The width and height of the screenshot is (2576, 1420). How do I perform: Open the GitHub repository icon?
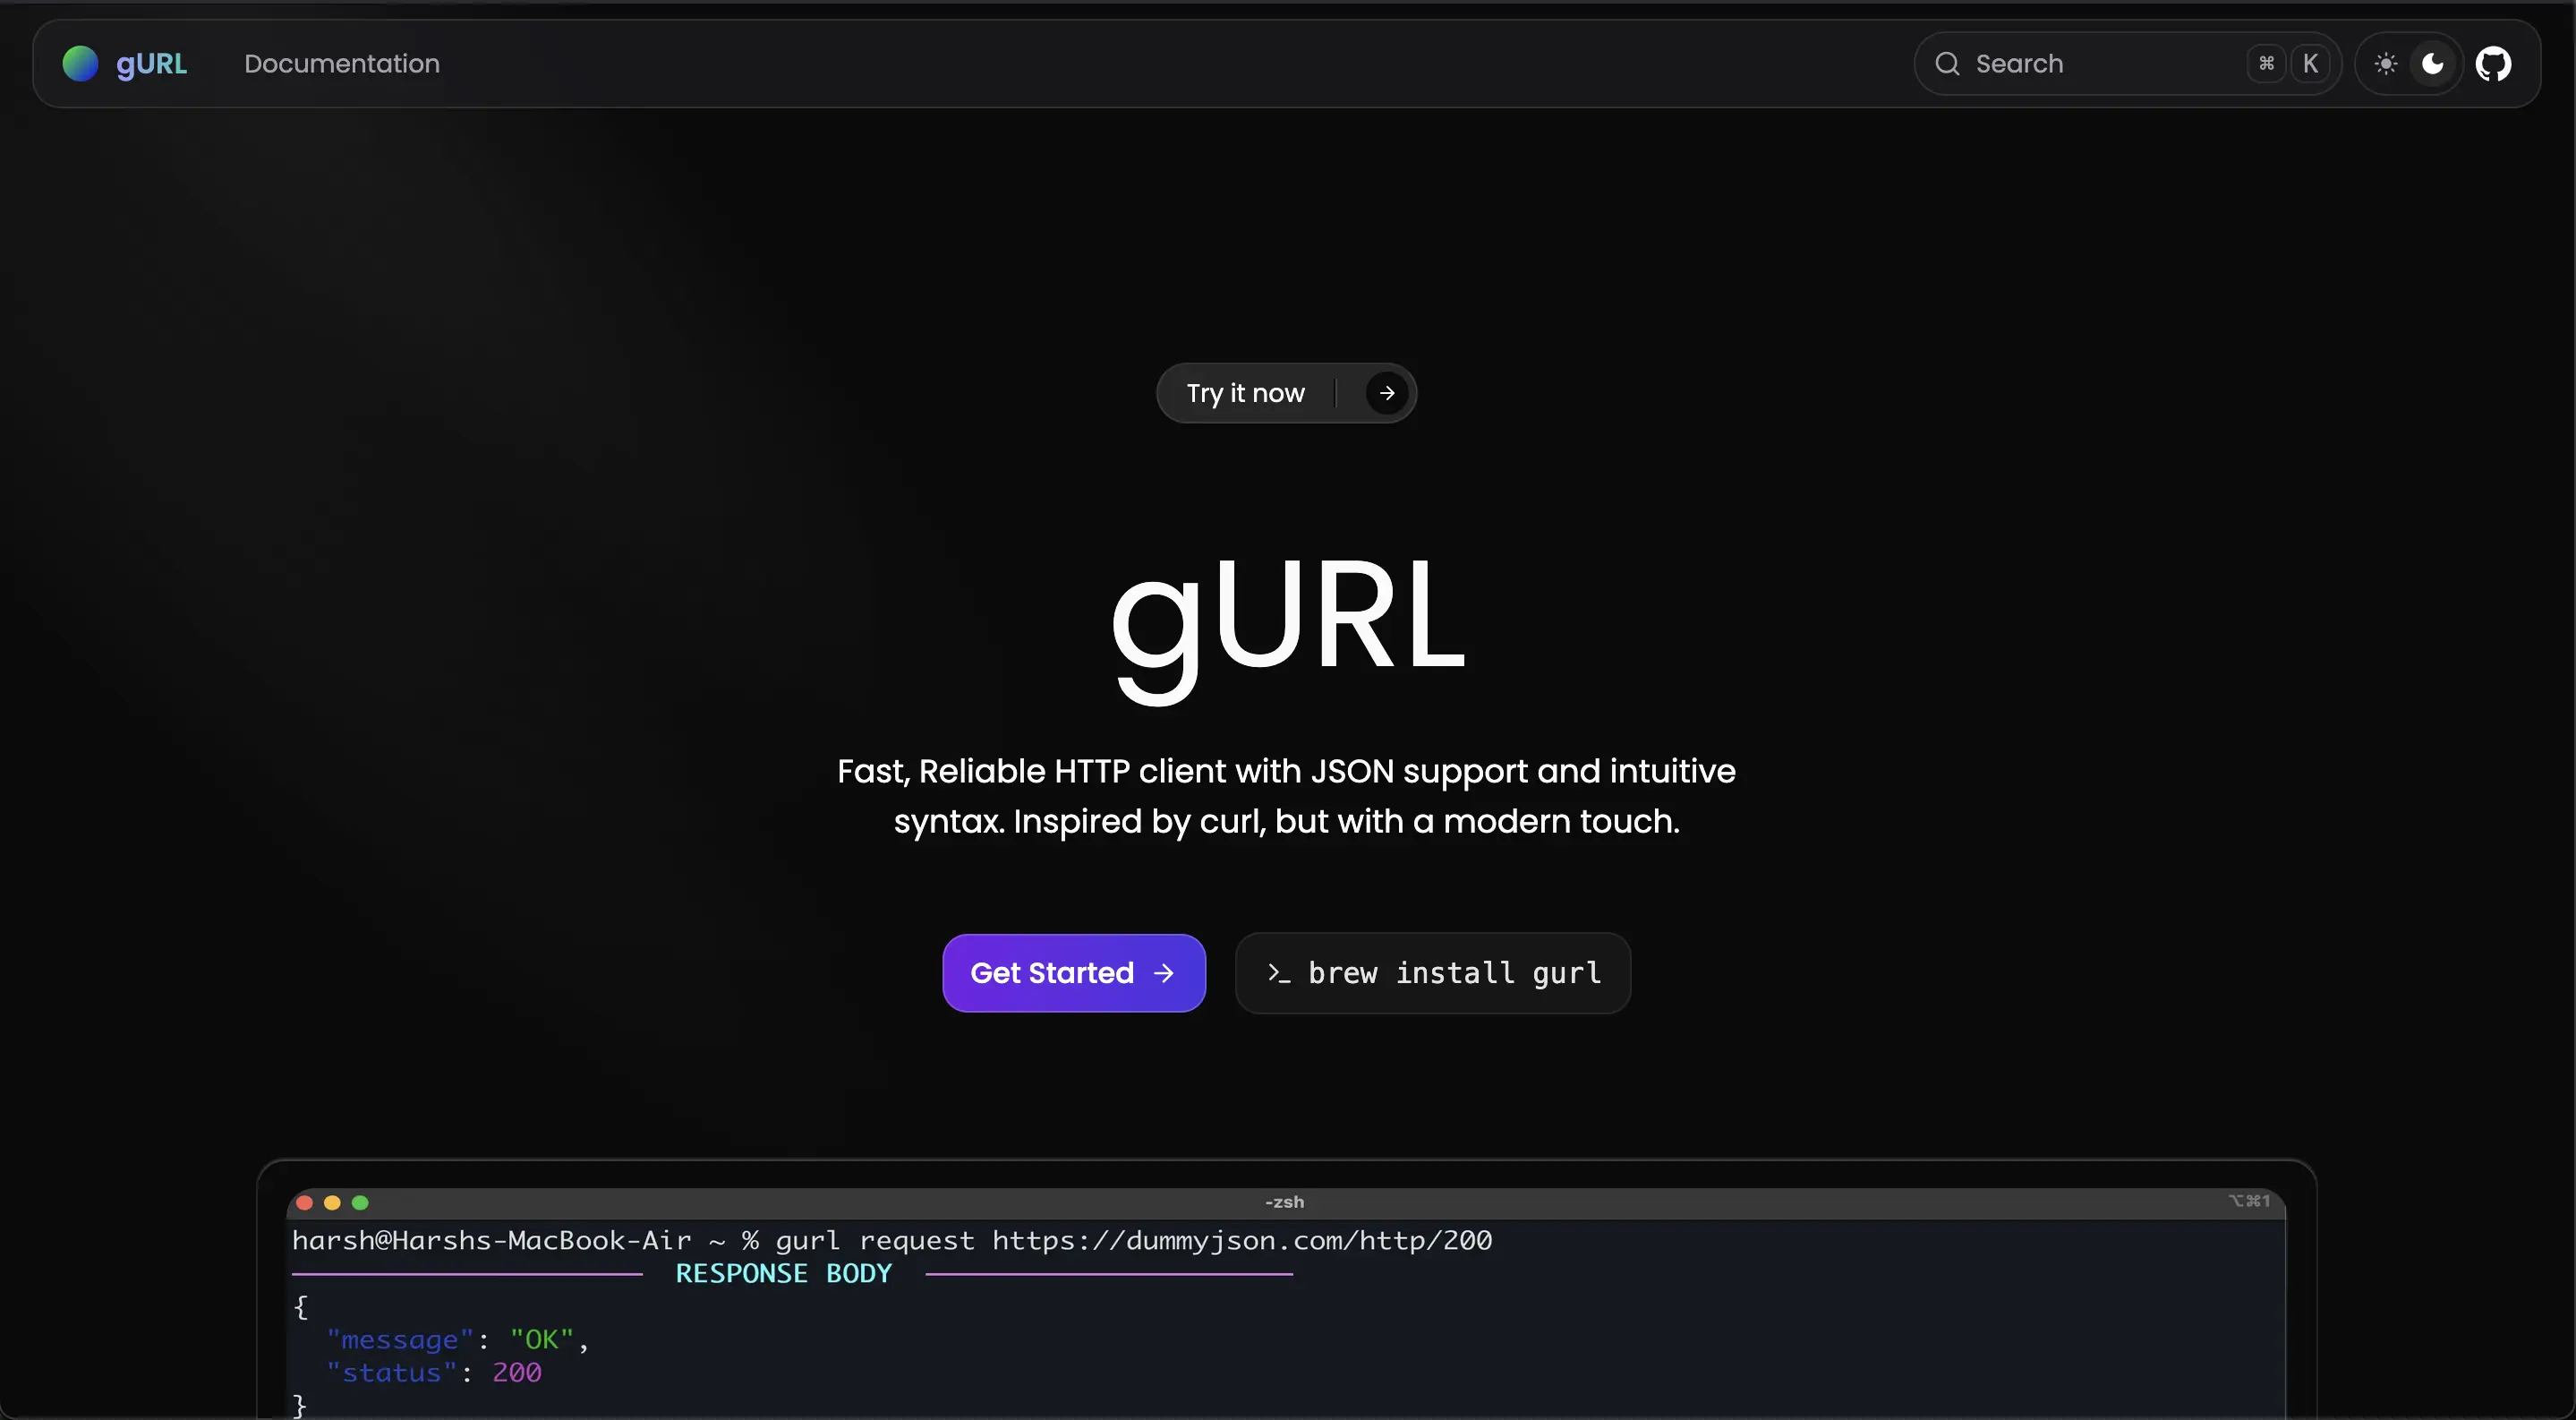(x=2494, y=63)
